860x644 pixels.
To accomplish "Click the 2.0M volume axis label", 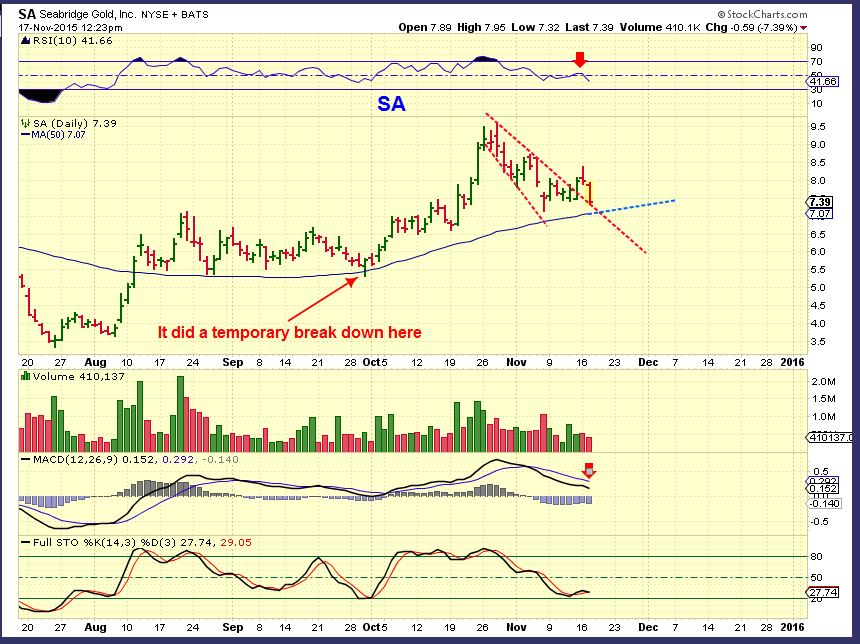I will pos(823,381).
